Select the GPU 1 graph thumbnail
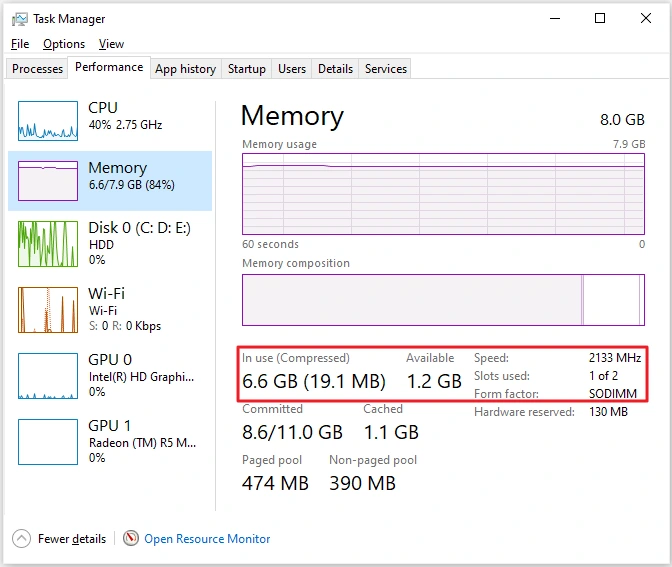 [48, 442]
